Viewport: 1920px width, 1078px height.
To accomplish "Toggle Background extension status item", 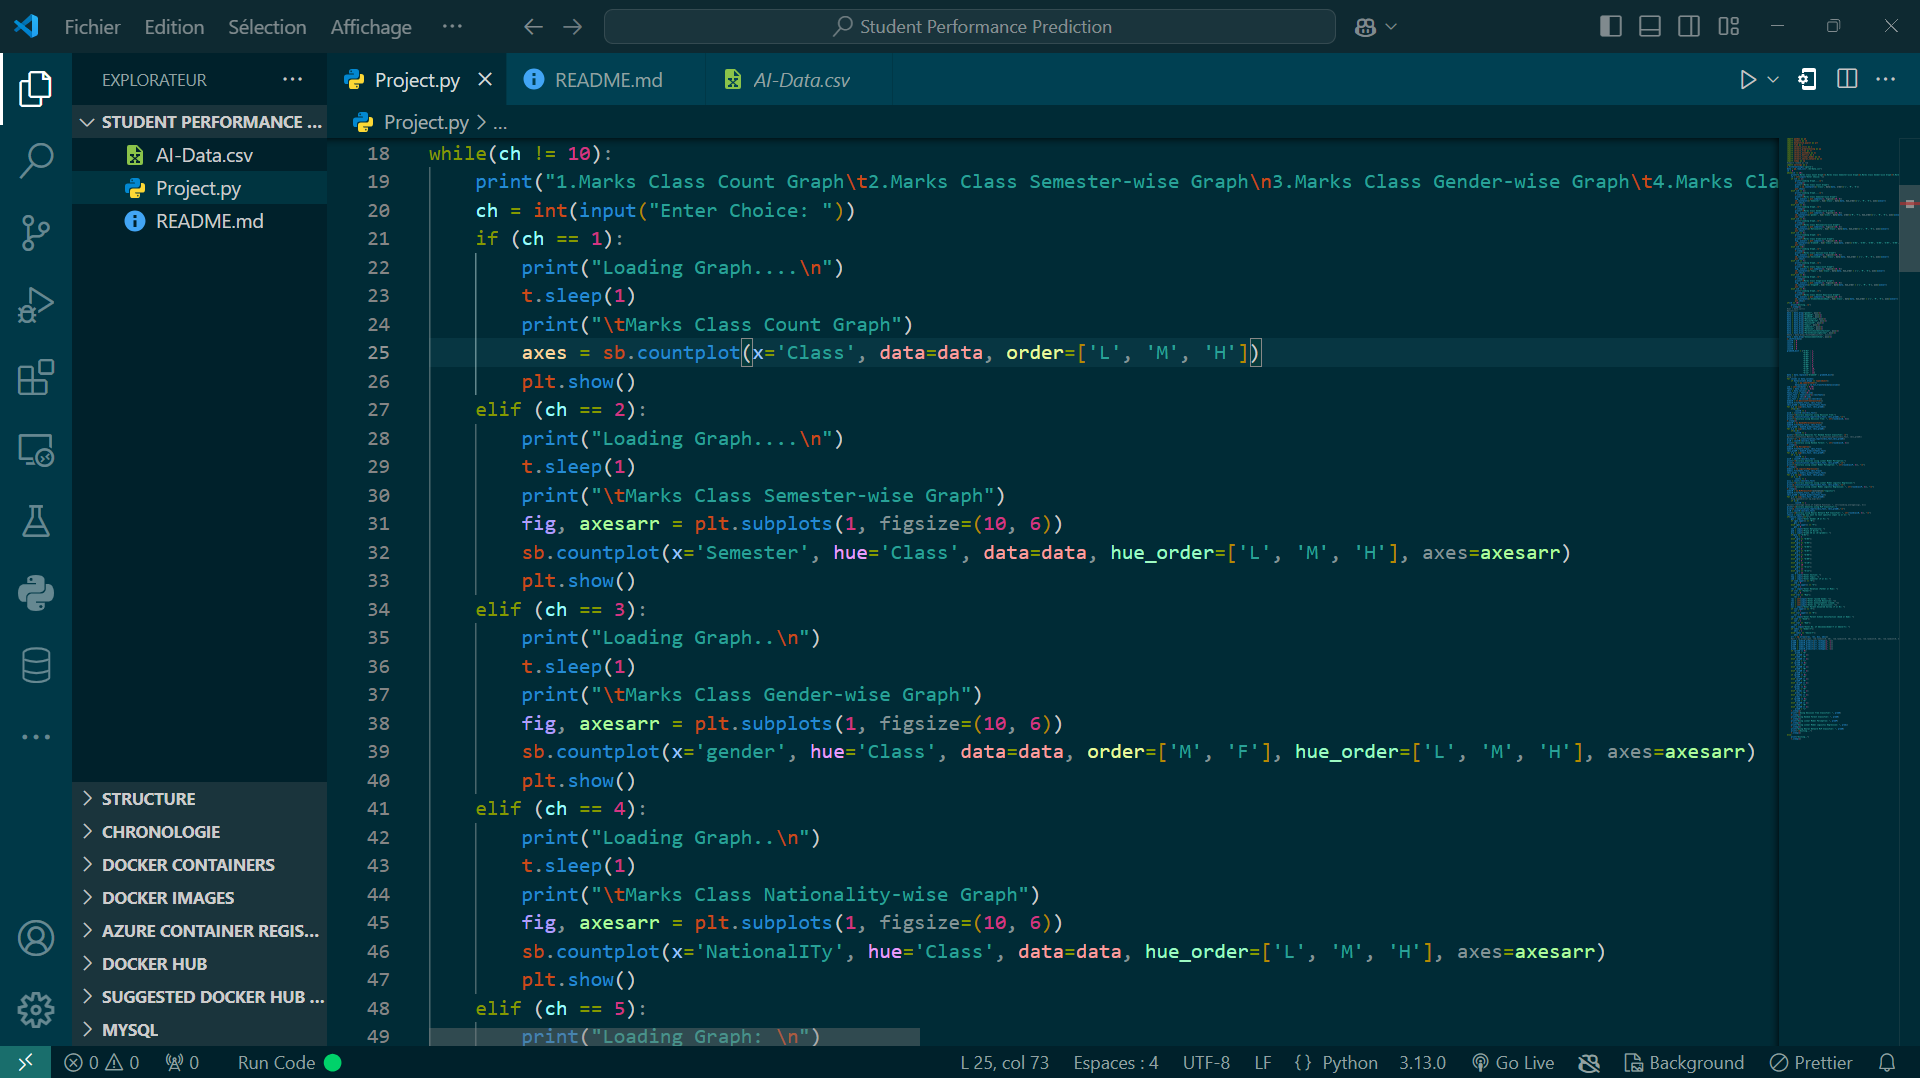I will tap(1684, 1063).
